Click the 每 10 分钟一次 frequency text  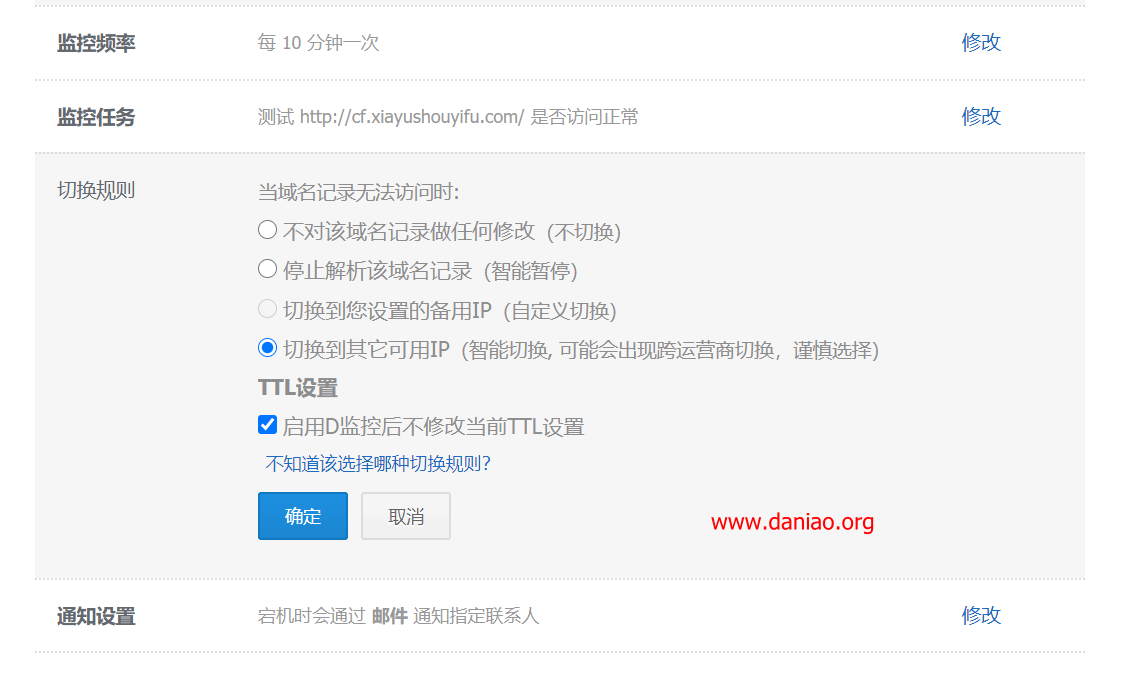(x=319, y=43)
